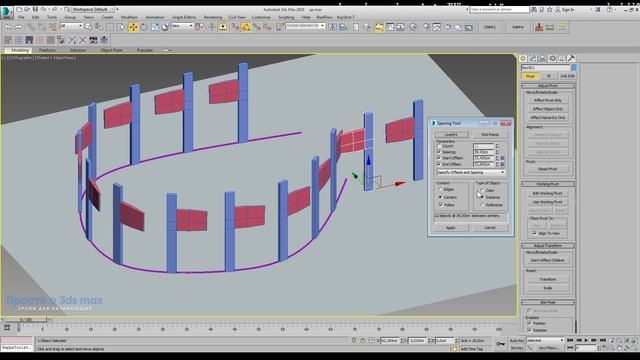640x360 pixels.
Task: Open the Utilities hammer tab in the command panel
Action: [571, 58]
